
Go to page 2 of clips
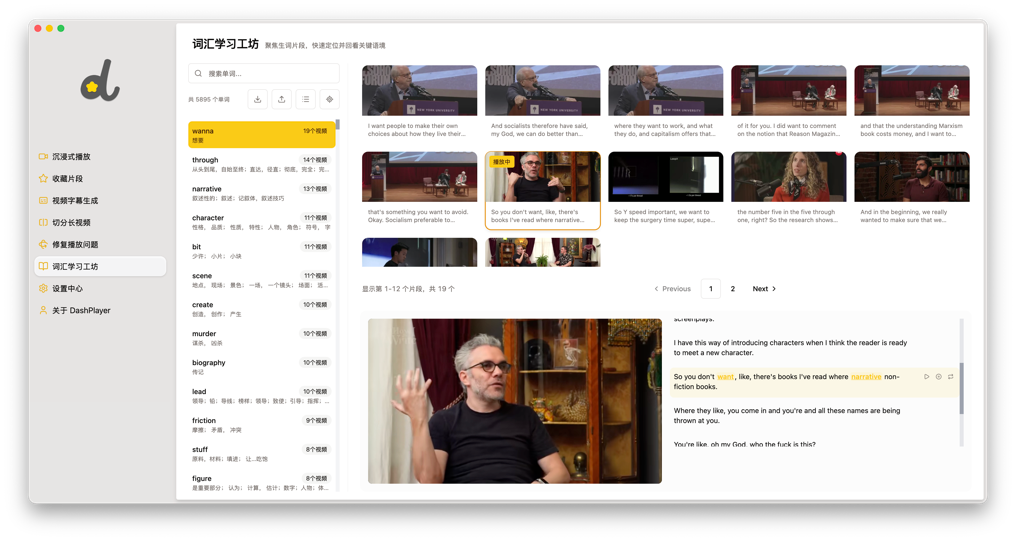(733, 289)
